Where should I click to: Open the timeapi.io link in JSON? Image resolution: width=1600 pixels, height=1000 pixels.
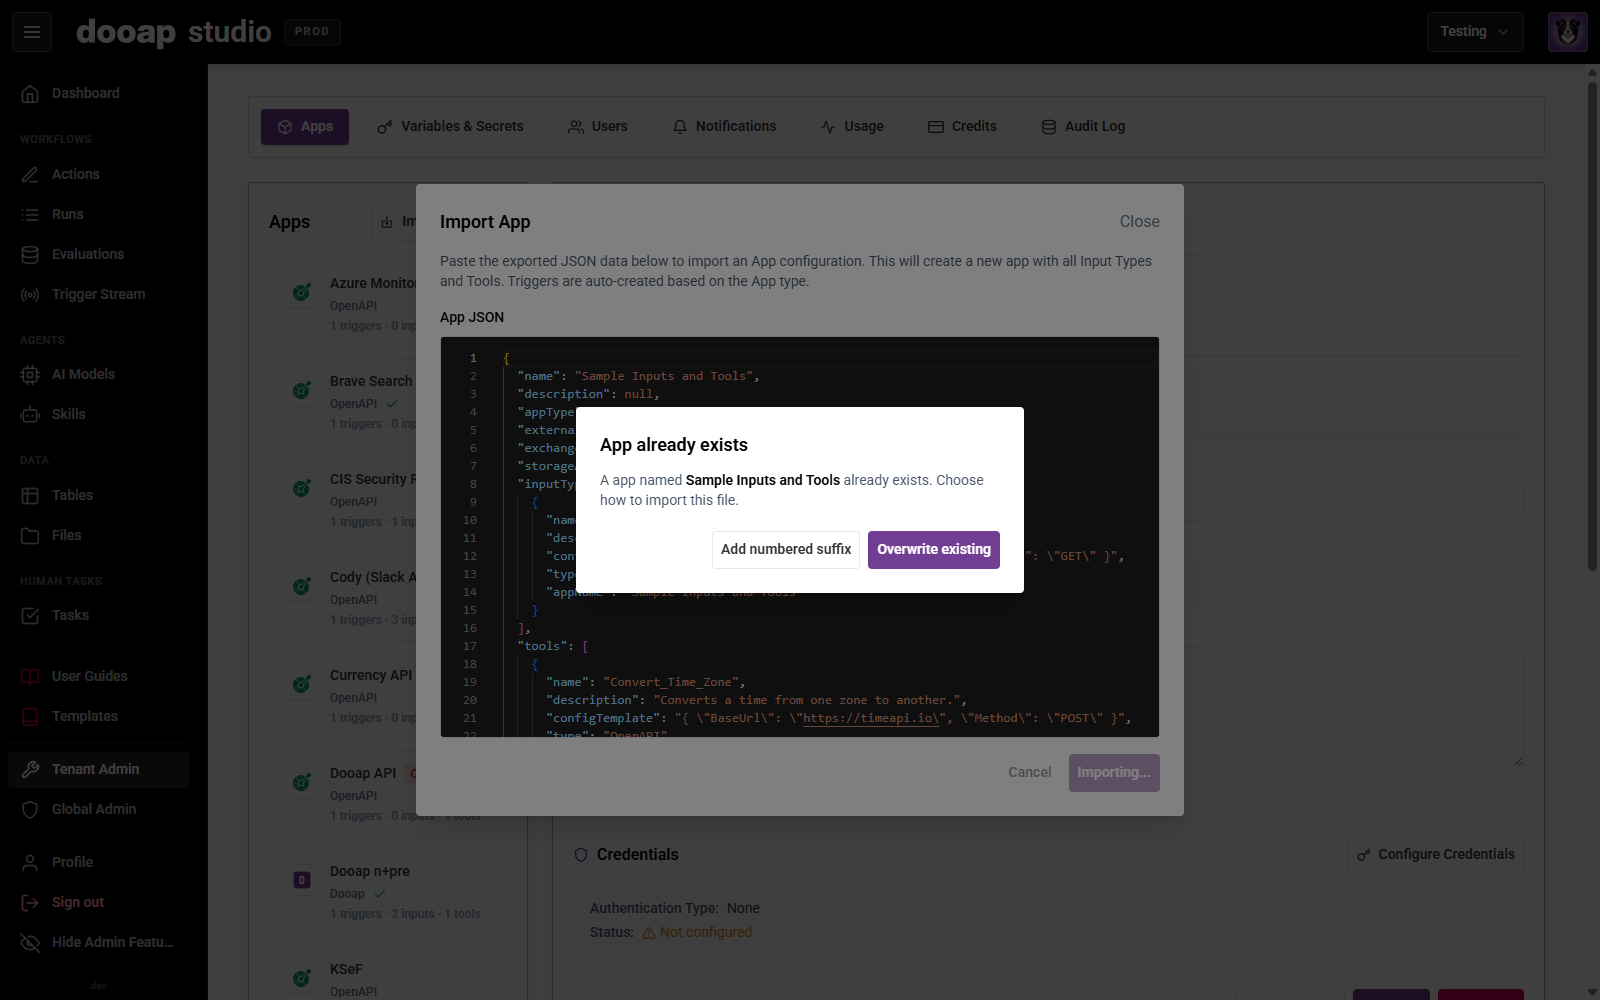pos(871,718)
